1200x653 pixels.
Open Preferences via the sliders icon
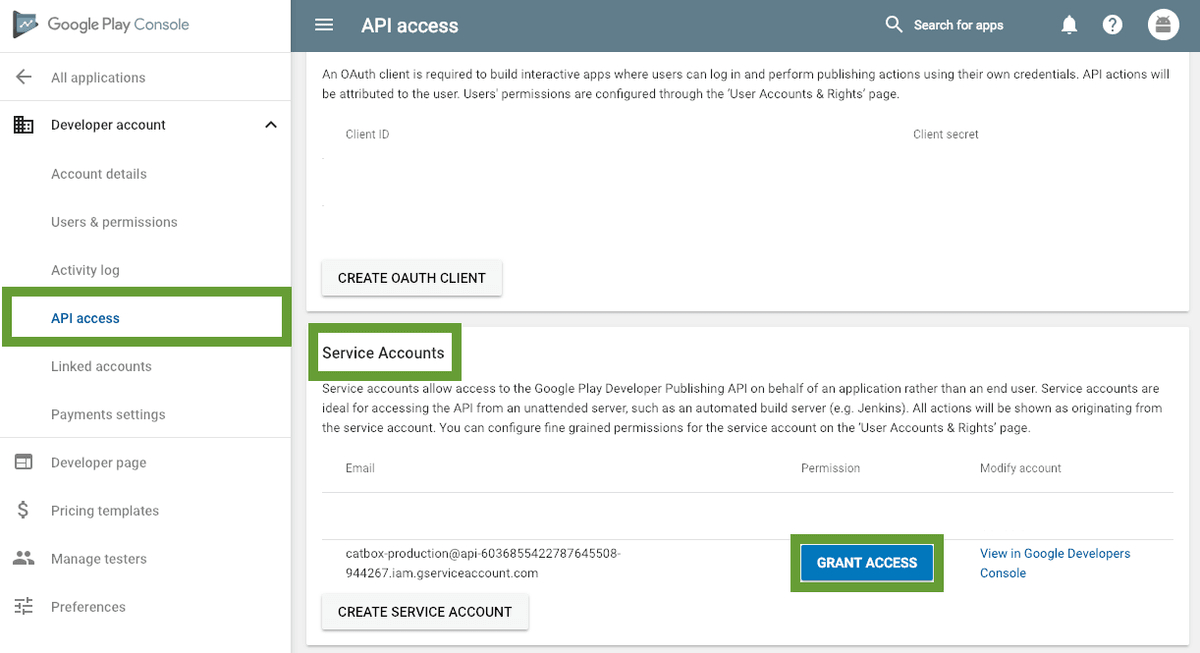(x=23, y=606)
